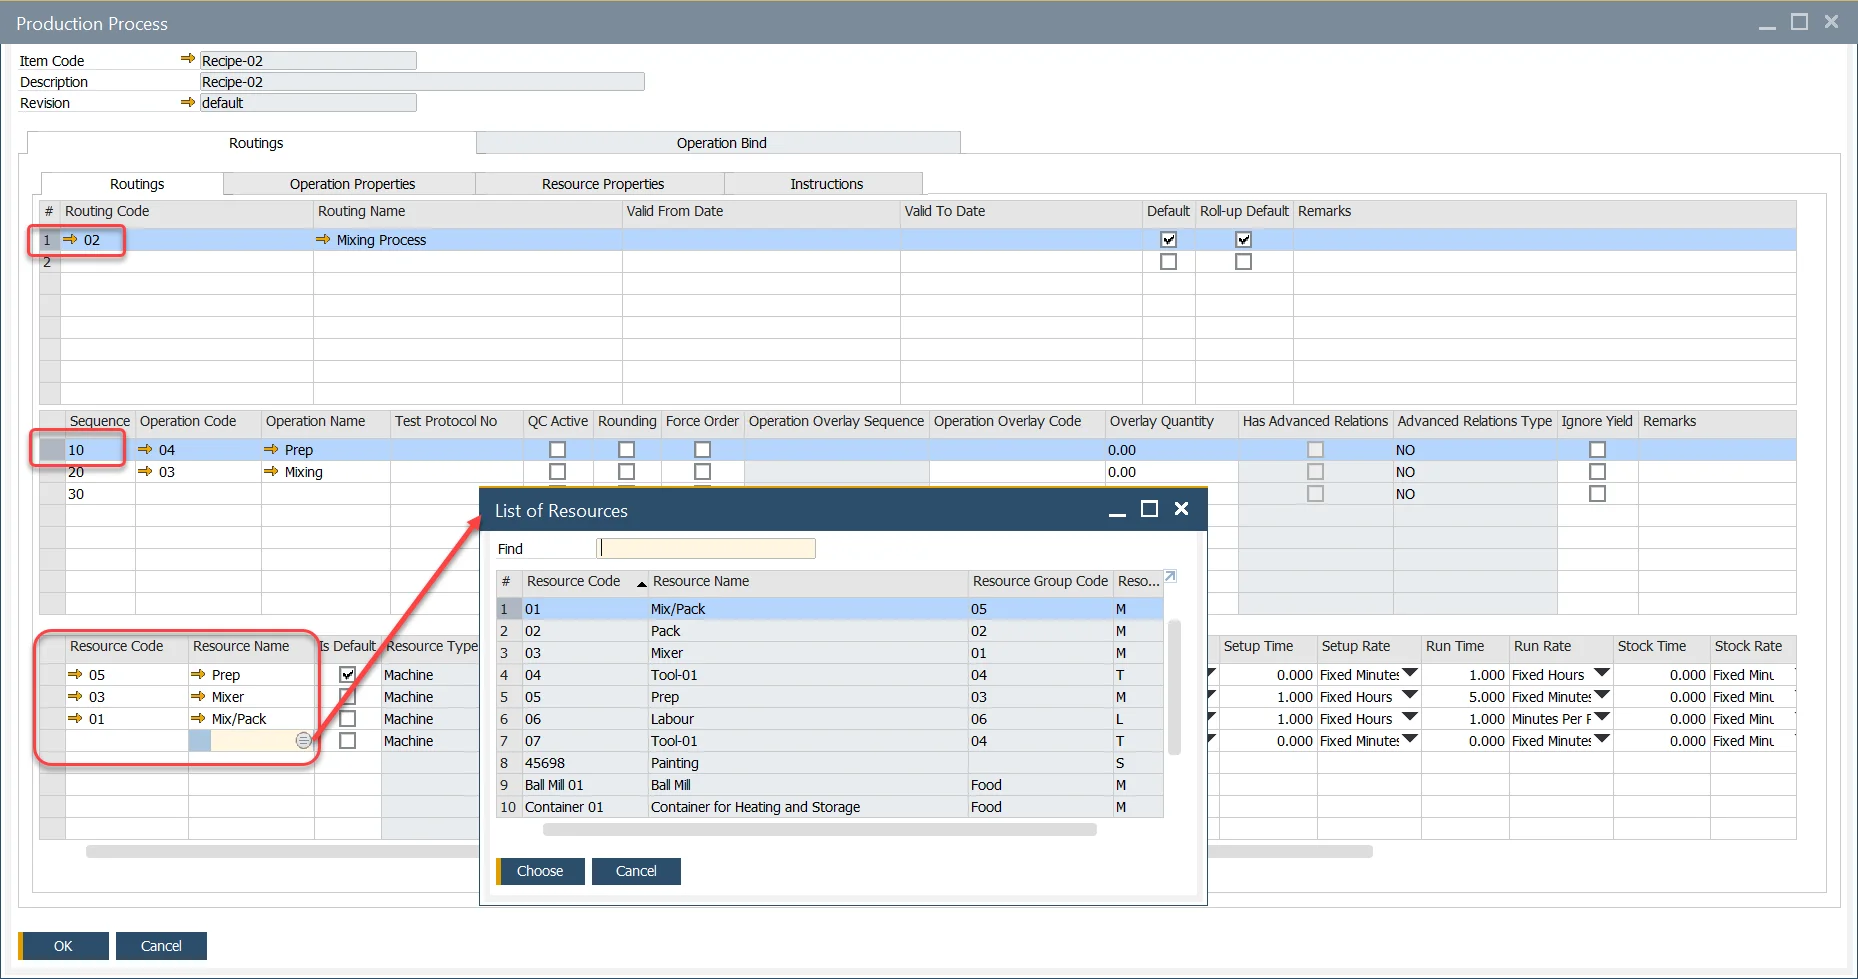The height and width of the screenshot is (979, 1858).
Task: Click the Find input field in resource list
Action: click(x=707, y=549)
